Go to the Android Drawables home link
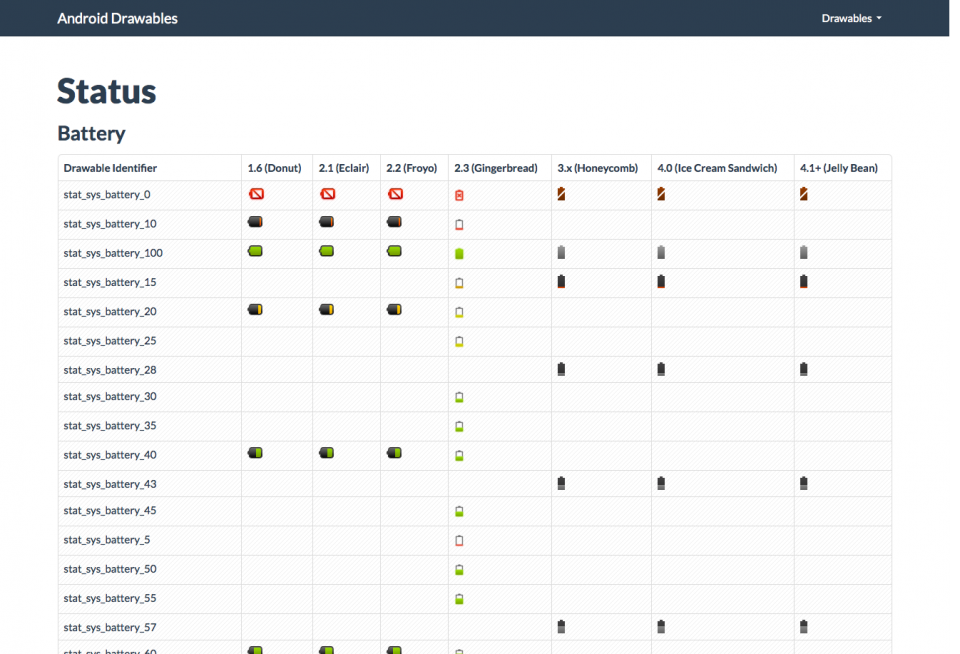Screen dimensions: 960x654 tap(118, 18)
